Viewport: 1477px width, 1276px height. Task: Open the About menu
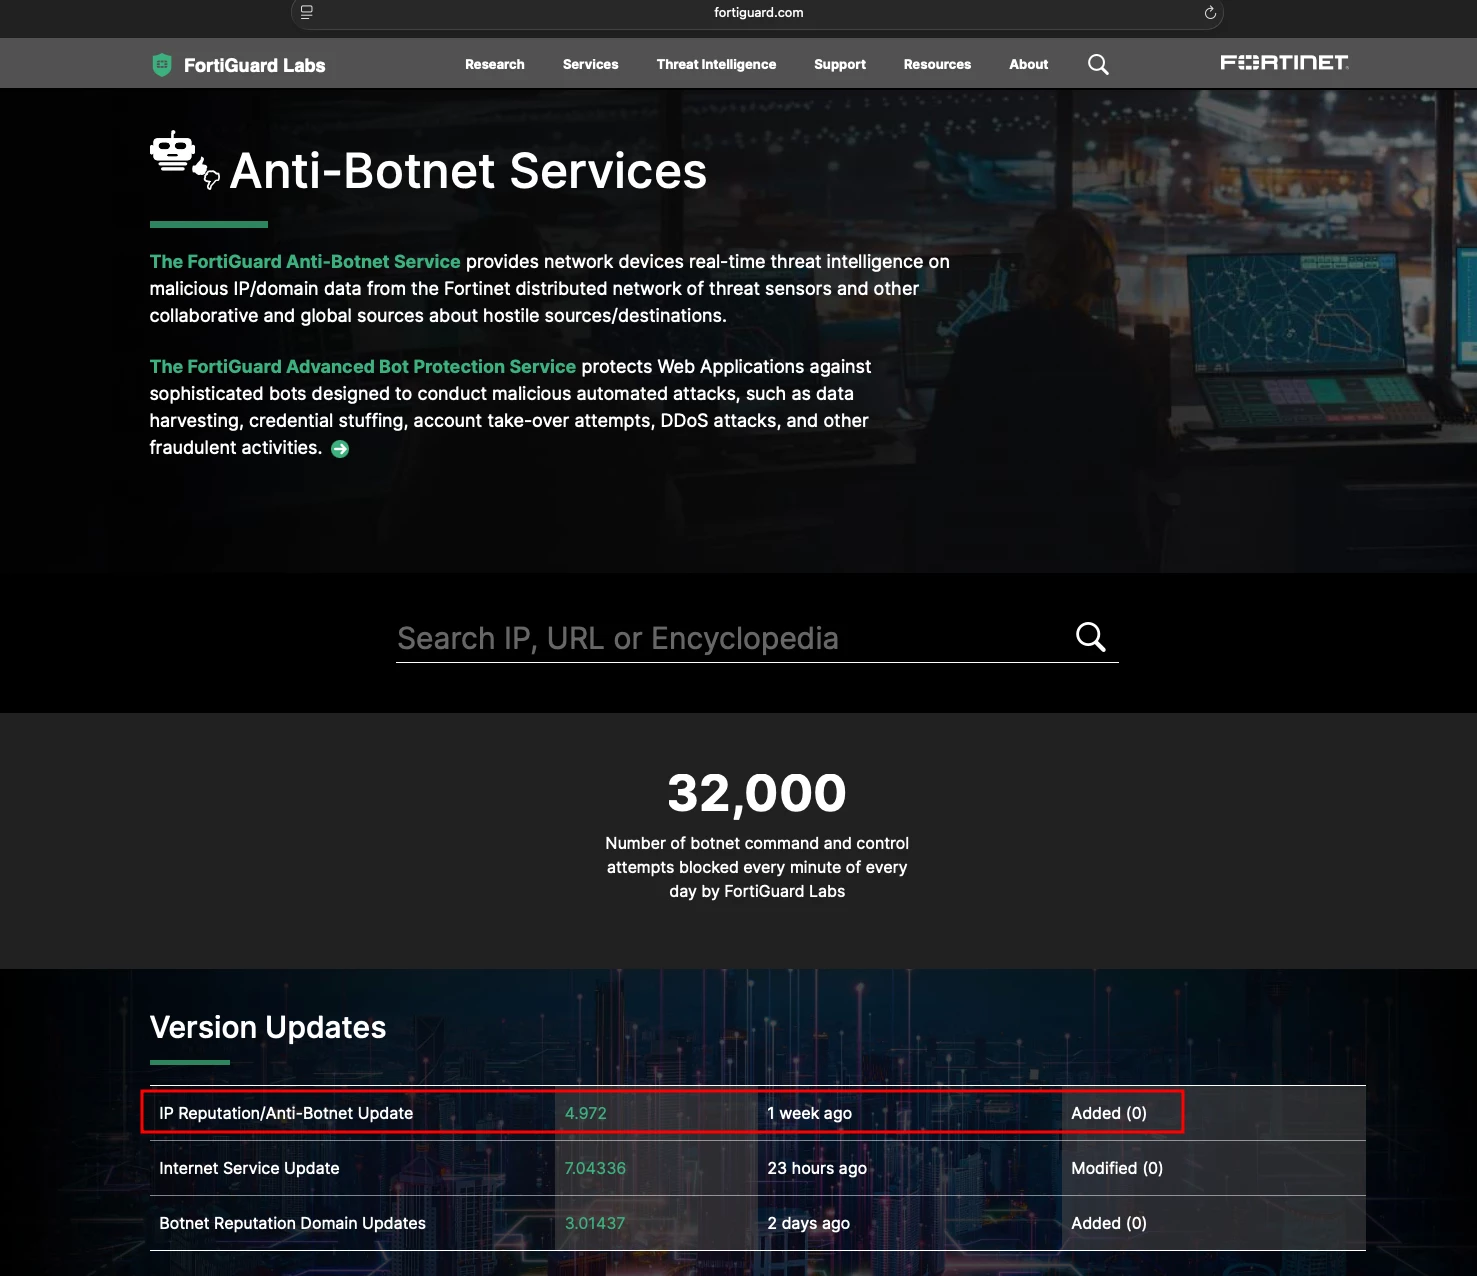[x=1029, y=64]
